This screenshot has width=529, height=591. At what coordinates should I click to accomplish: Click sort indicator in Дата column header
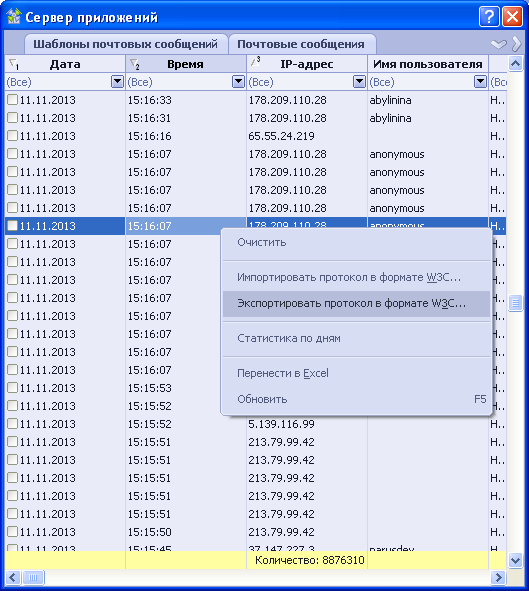[14, 64]
